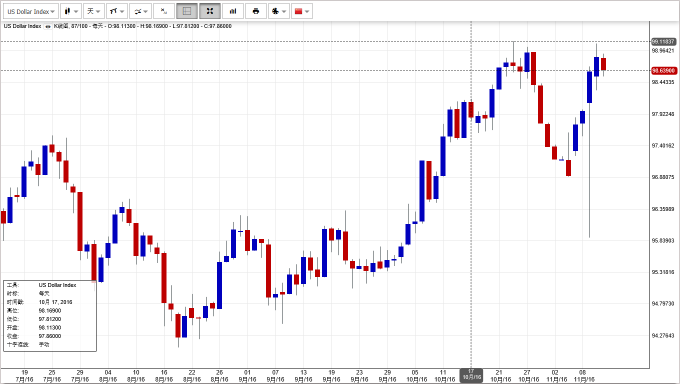The width and height of the screenshot is (680, 384).
Task: Click the red 98.63900 current price tag
Action: tap(664, 70)
